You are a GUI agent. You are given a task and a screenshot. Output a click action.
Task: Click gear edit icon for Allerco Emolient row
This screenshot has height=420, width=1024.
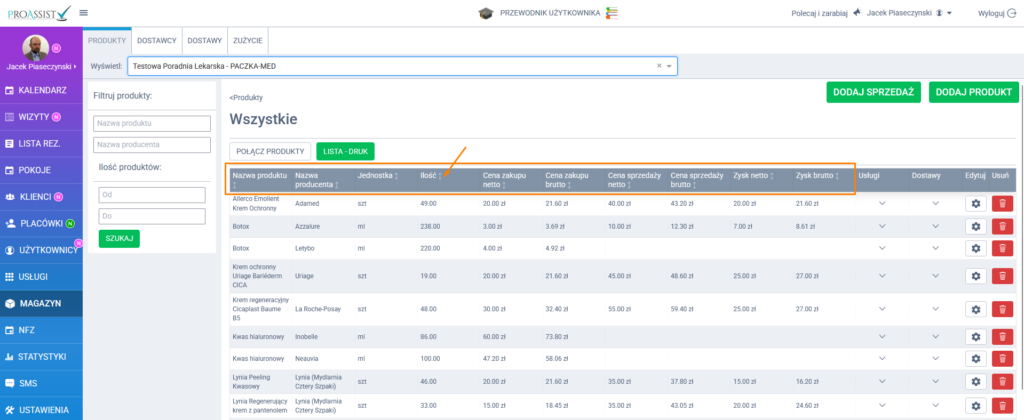pos(976,203)
